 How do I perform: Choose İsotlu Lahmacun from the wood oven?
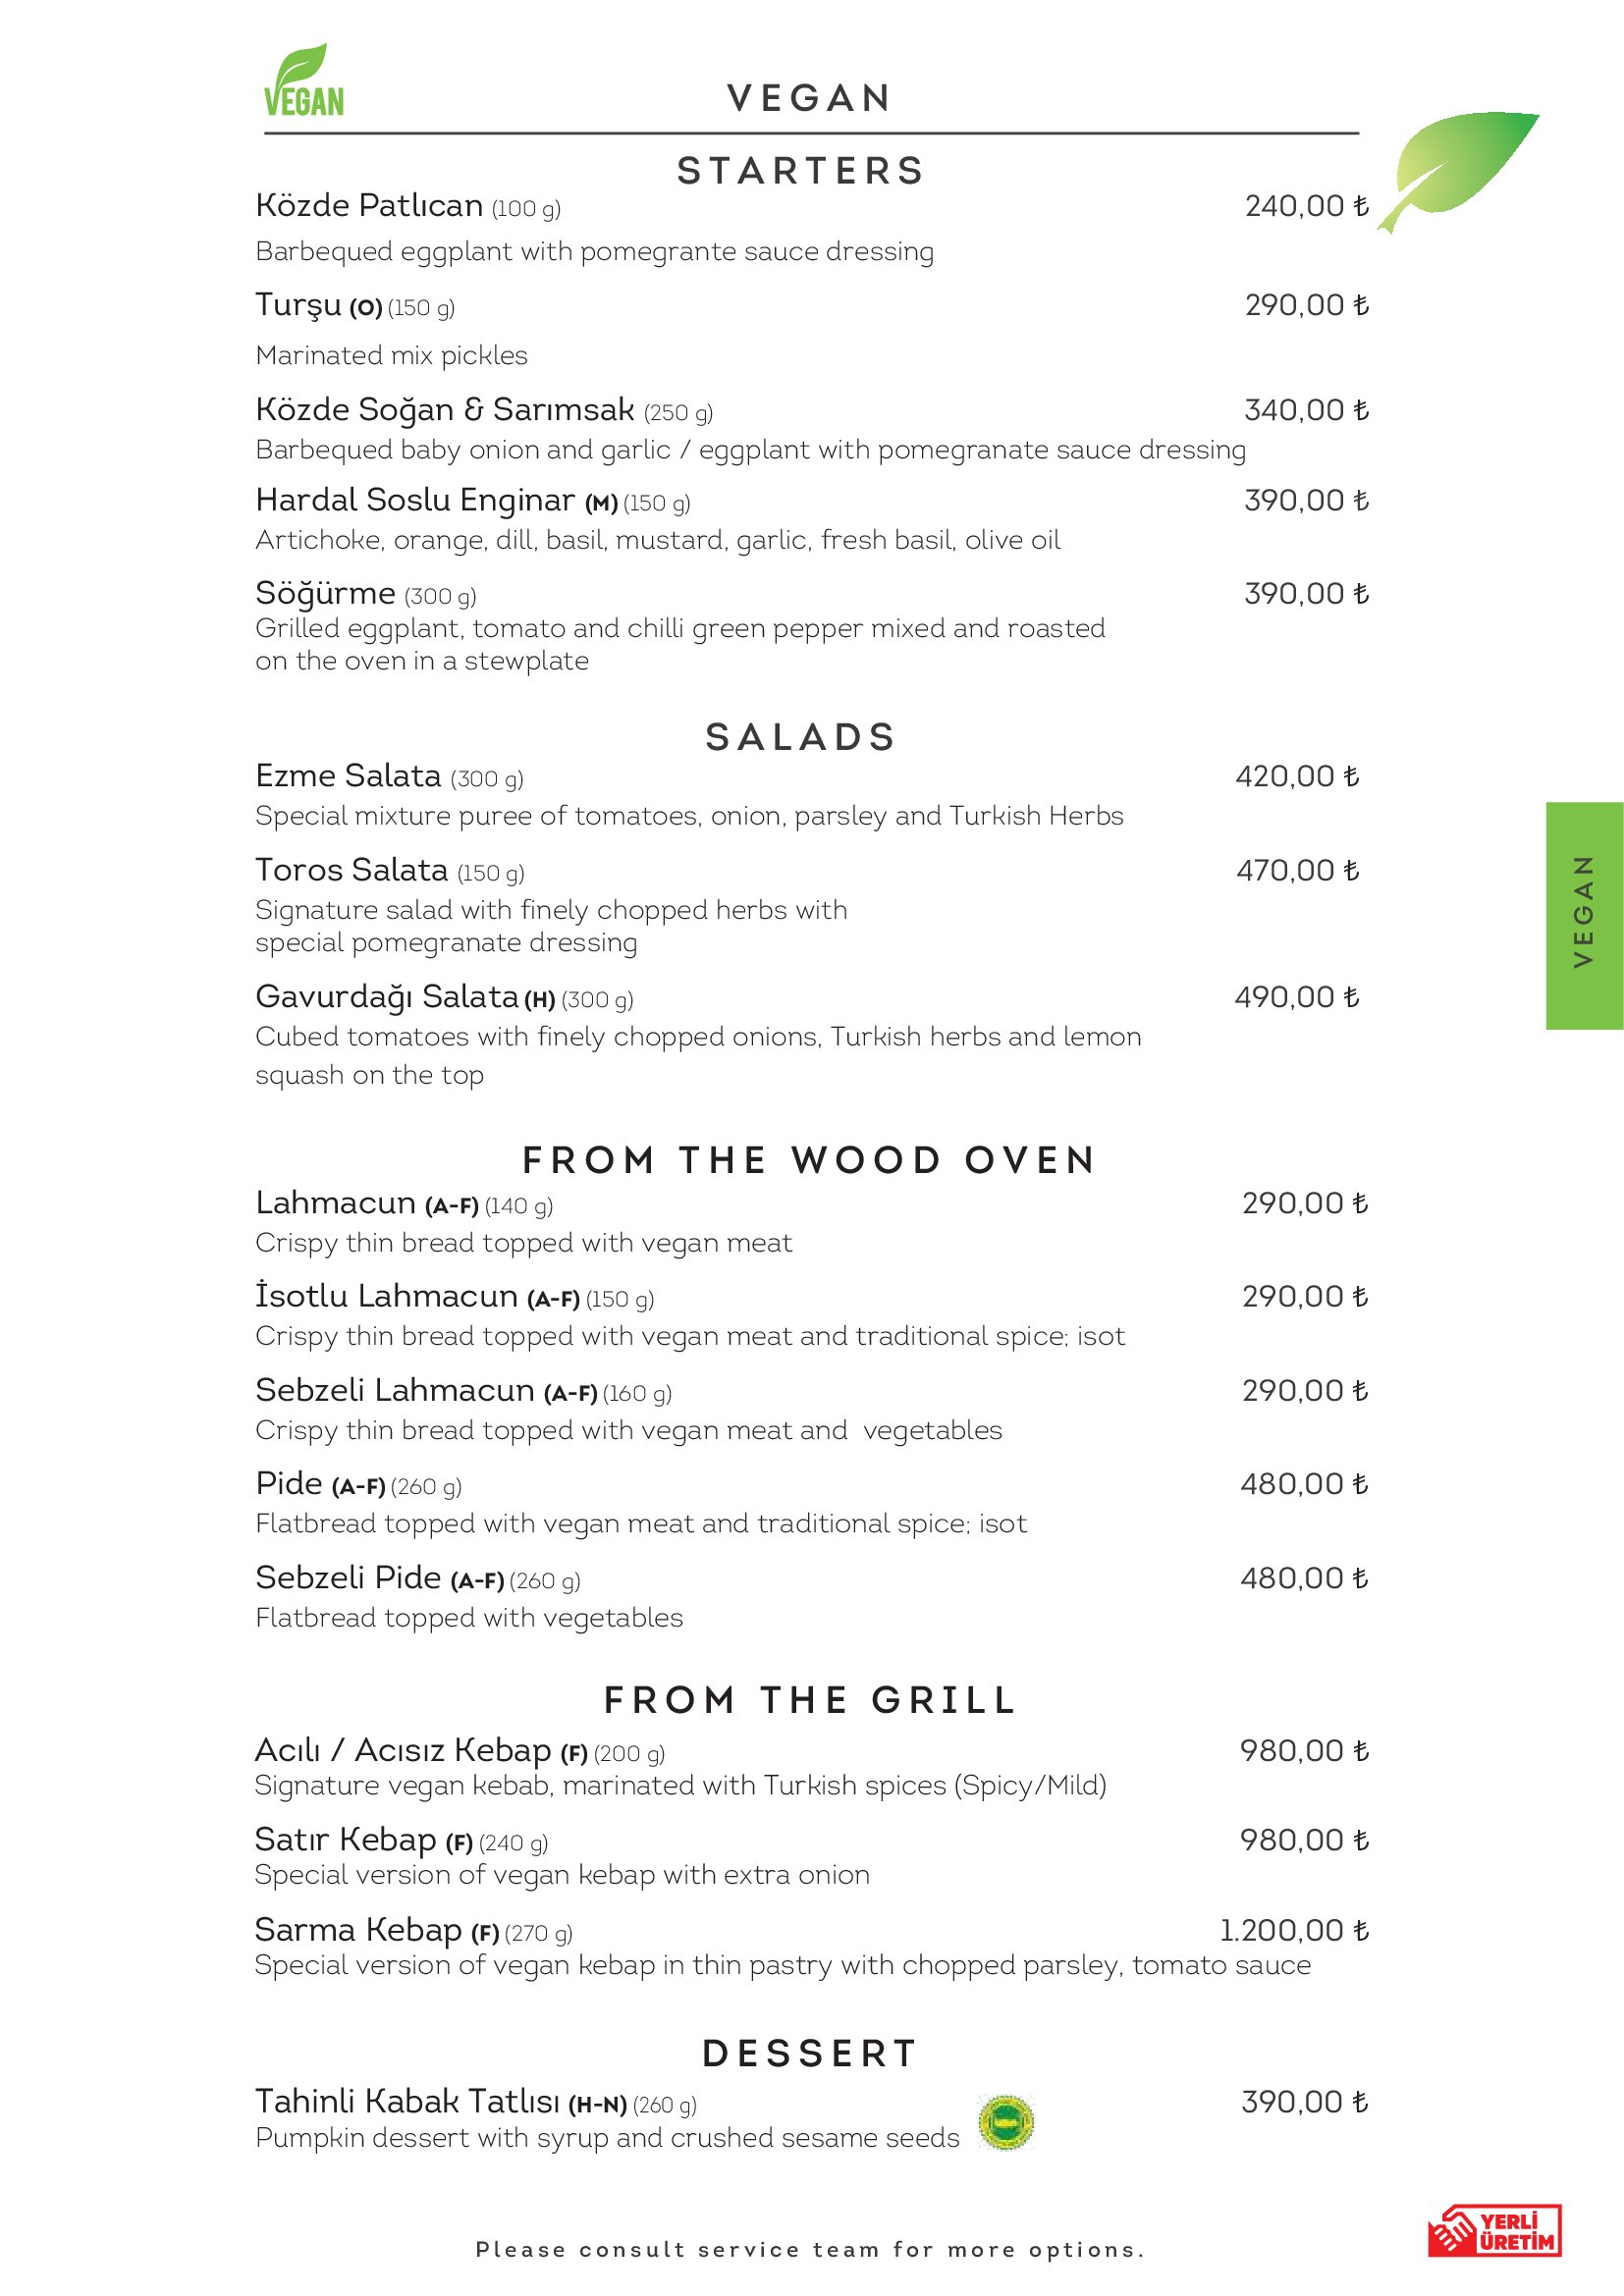pos(386,1296)
